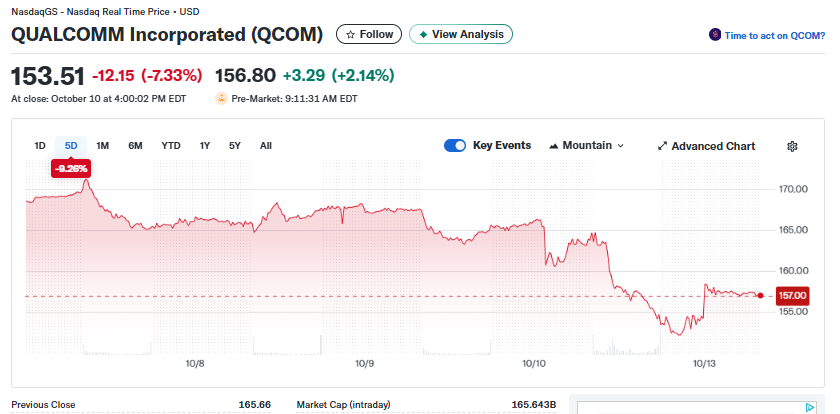Select the All time range

point(266,146)
